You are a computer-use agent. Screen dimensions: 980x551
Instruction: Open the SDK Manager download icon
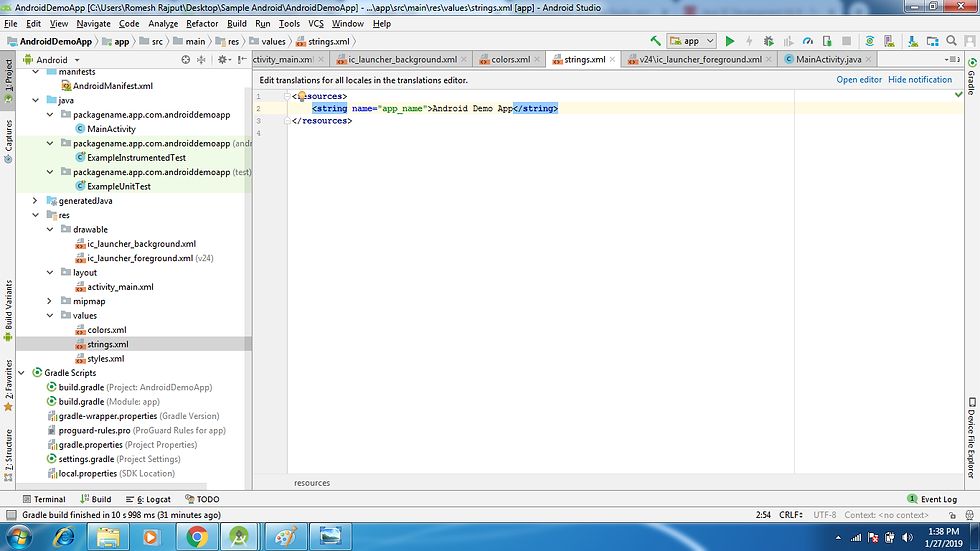coord(912,41)
